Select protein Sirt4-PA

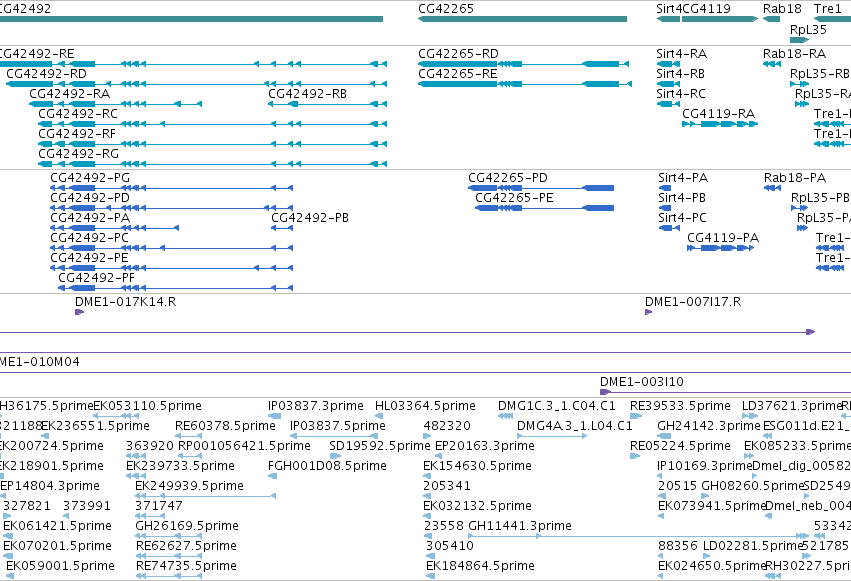tap(665, 188)
